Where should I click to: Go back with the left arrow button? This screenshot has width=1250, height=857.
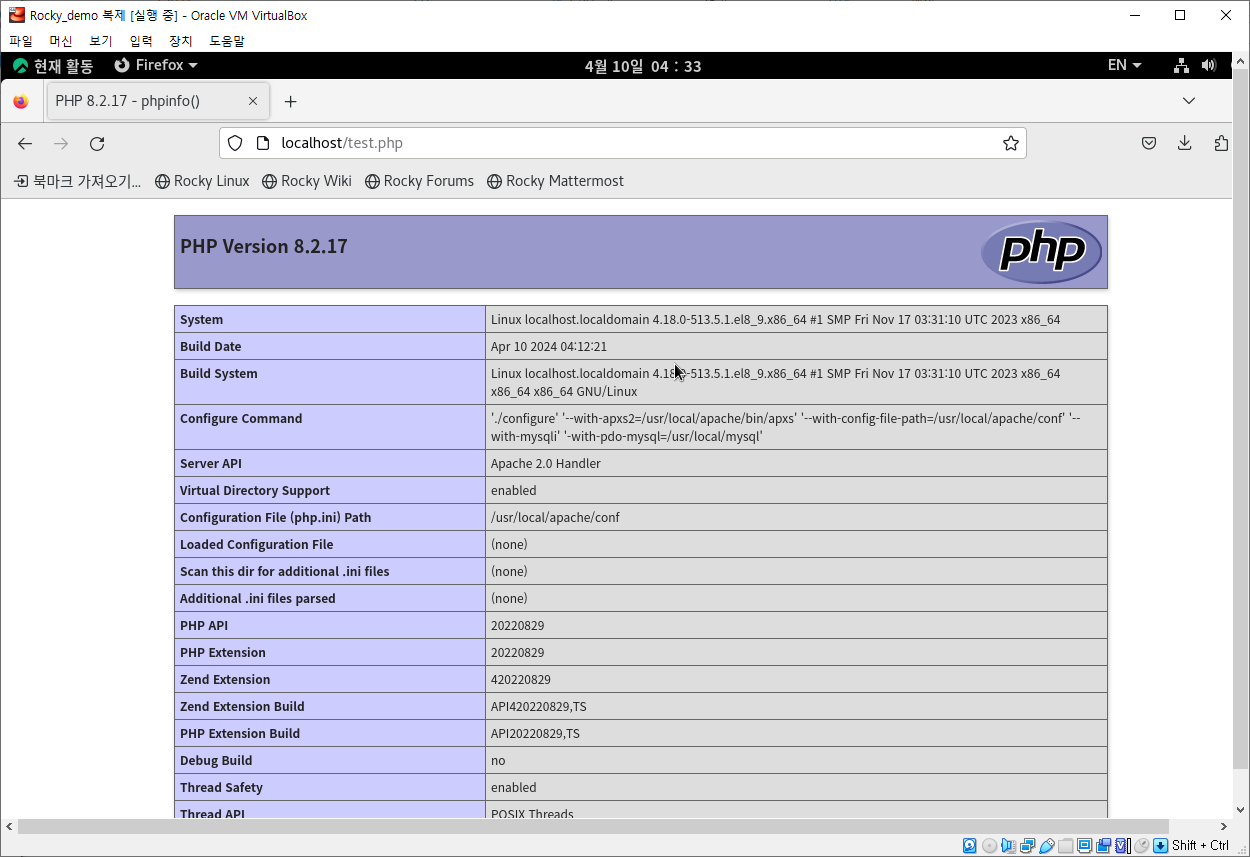coord(25,143)
